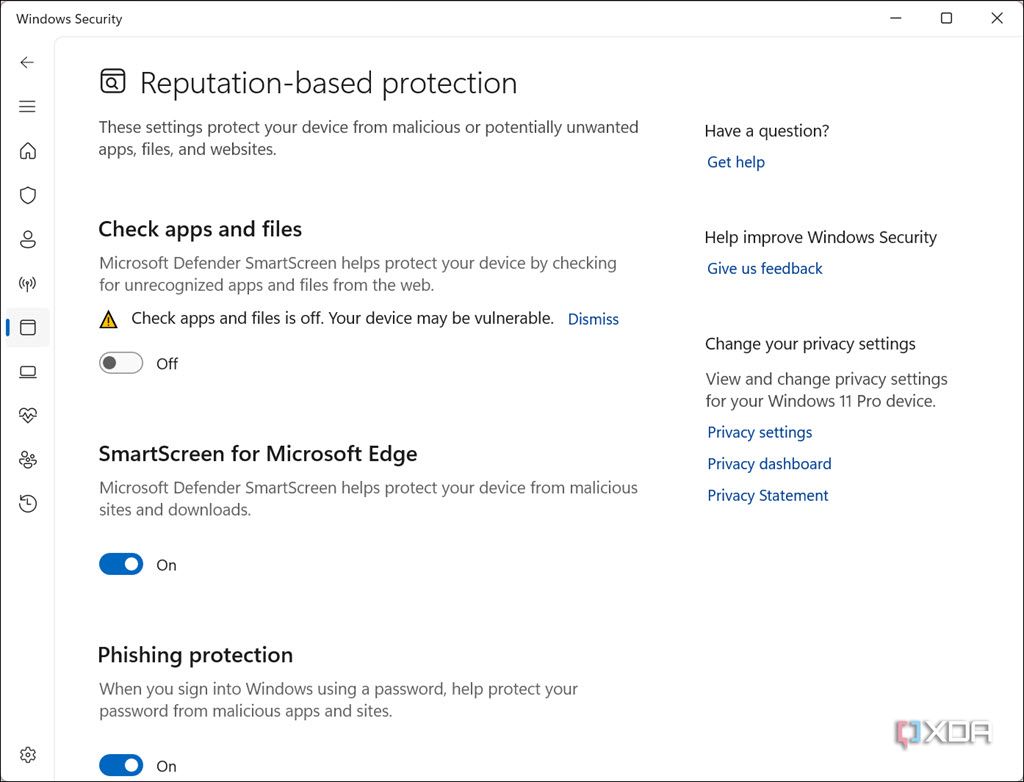Open Firewall & network protection icon
Viewport: 1024px width, 782px height.
pos(27,283)
